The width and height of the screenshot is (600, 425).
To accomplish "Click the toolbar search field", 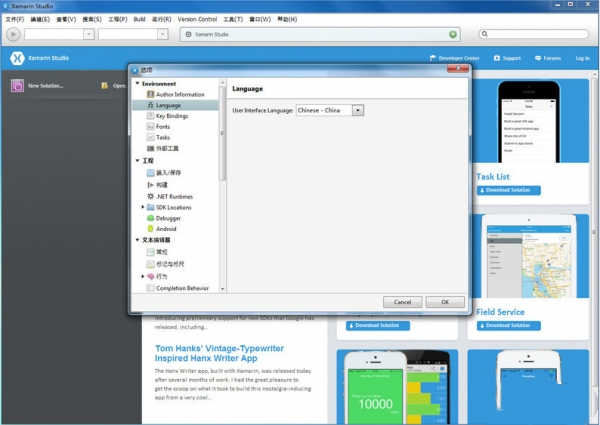I will pyautogui.click(x=534, y=34).
